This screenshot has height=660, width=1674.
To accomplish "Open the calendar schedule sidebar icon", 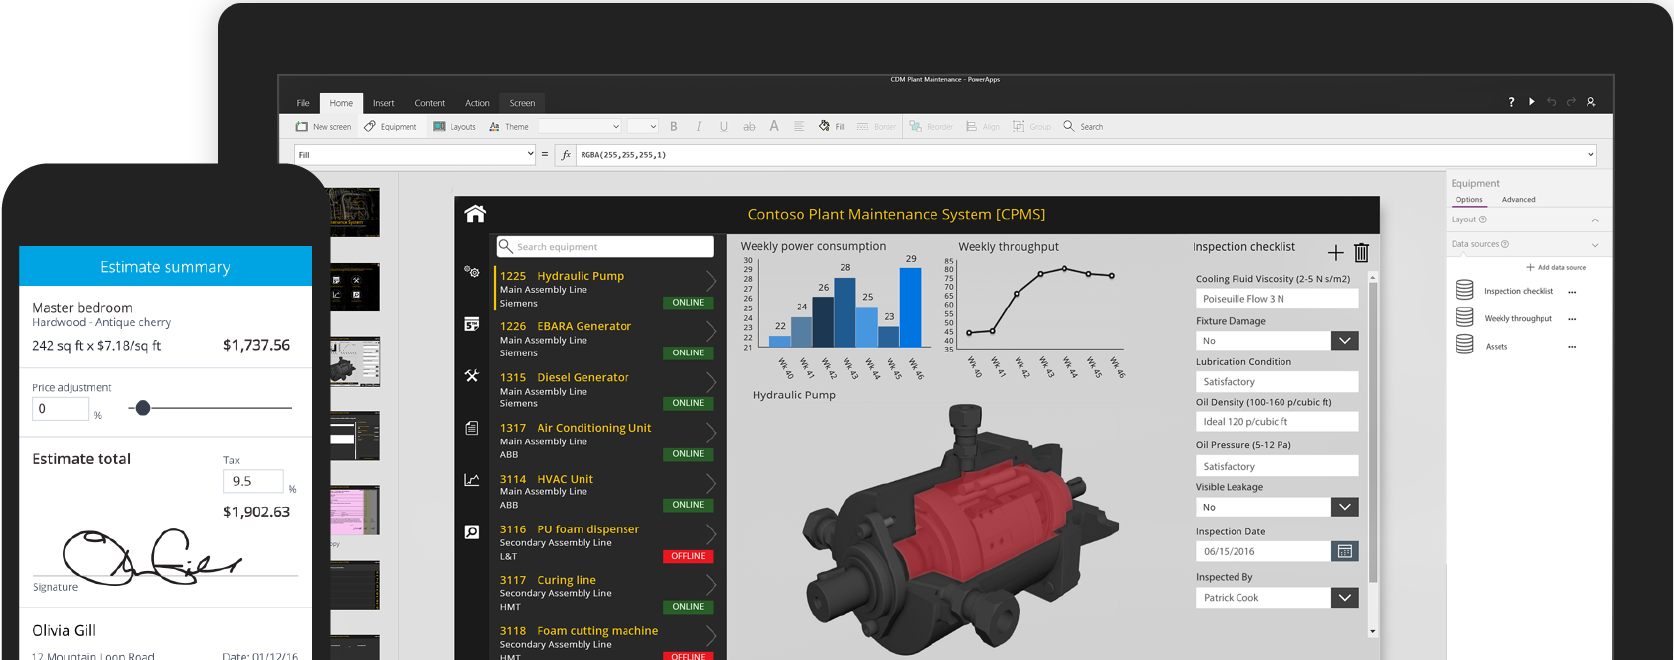I will 472,324.
